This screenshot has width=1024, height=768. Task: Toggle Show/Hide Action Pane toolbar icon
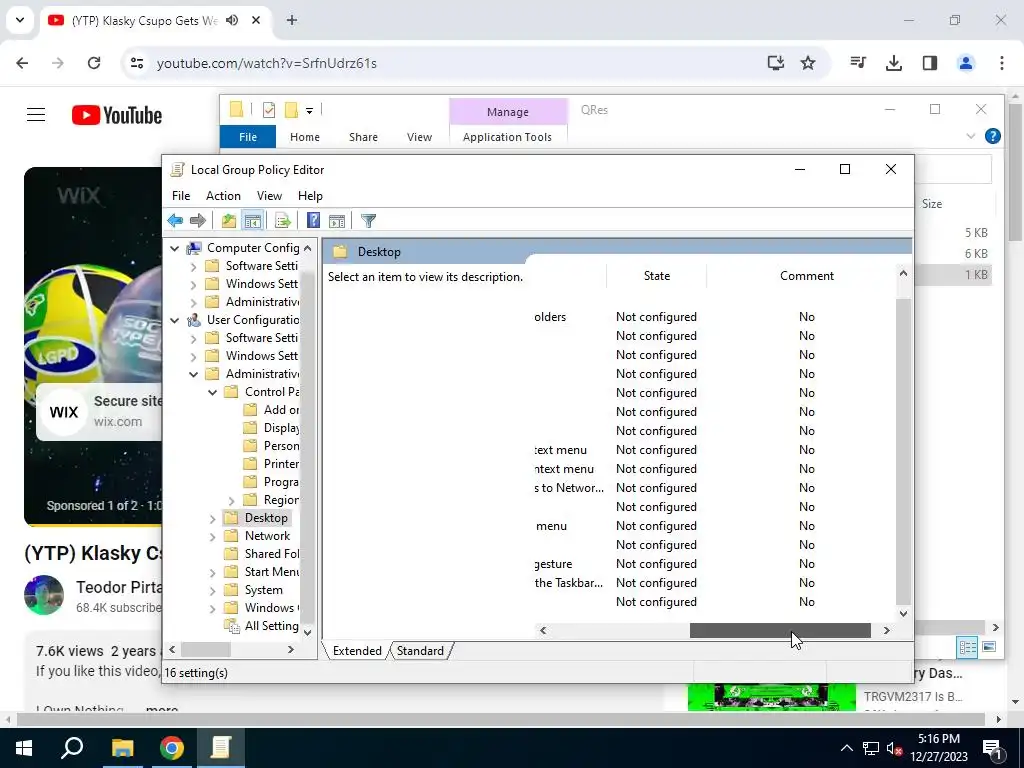coord(337,221)
